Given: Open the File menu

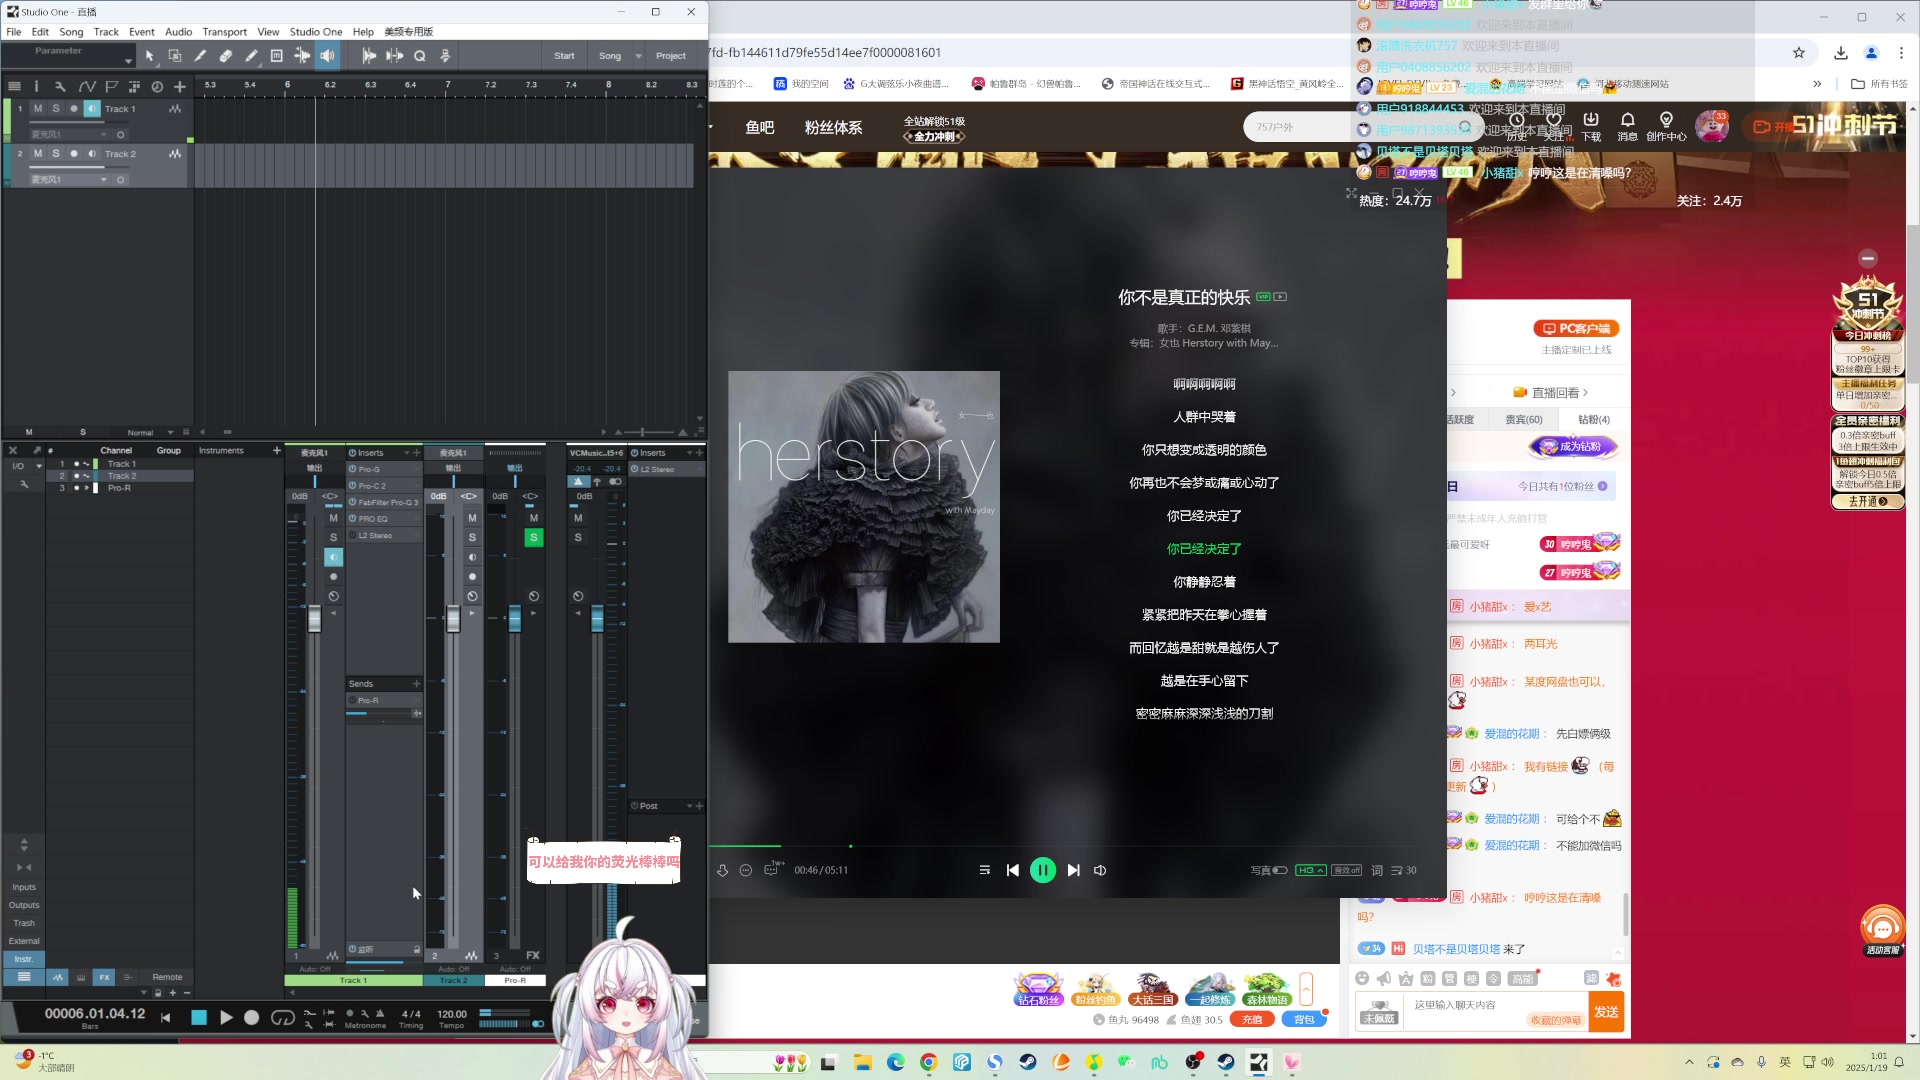Looking at the screenshot, I should 14,32.
